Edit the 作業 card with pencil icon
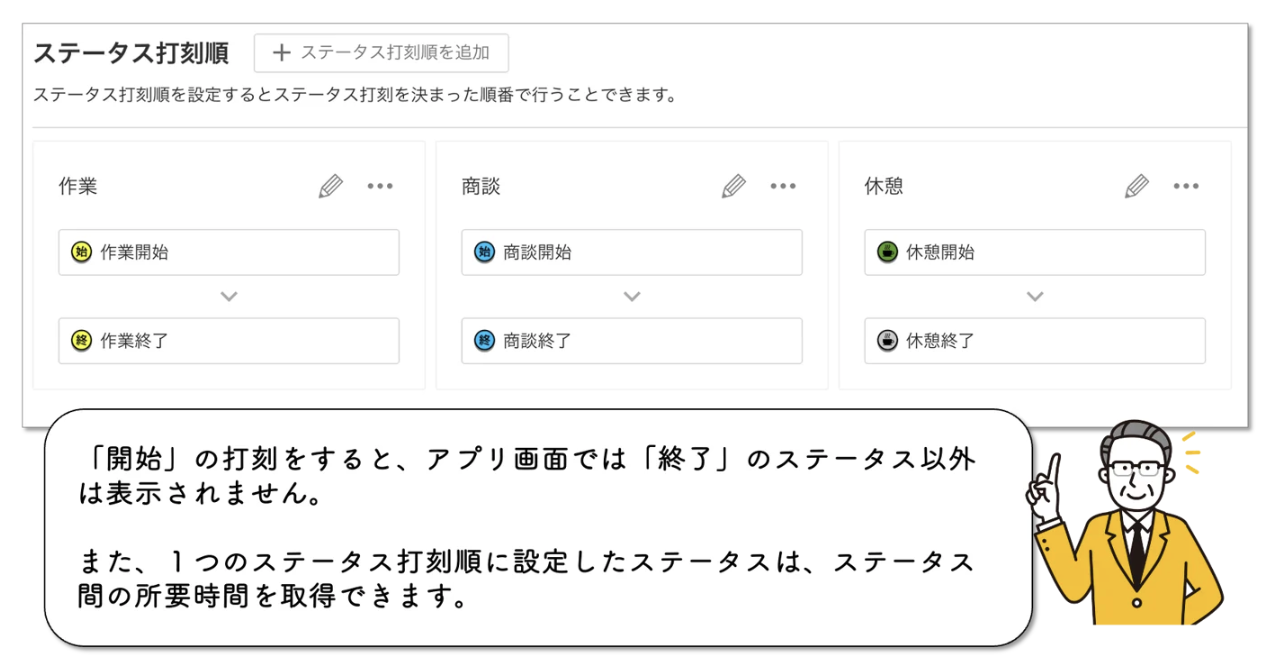 point(331,186)
